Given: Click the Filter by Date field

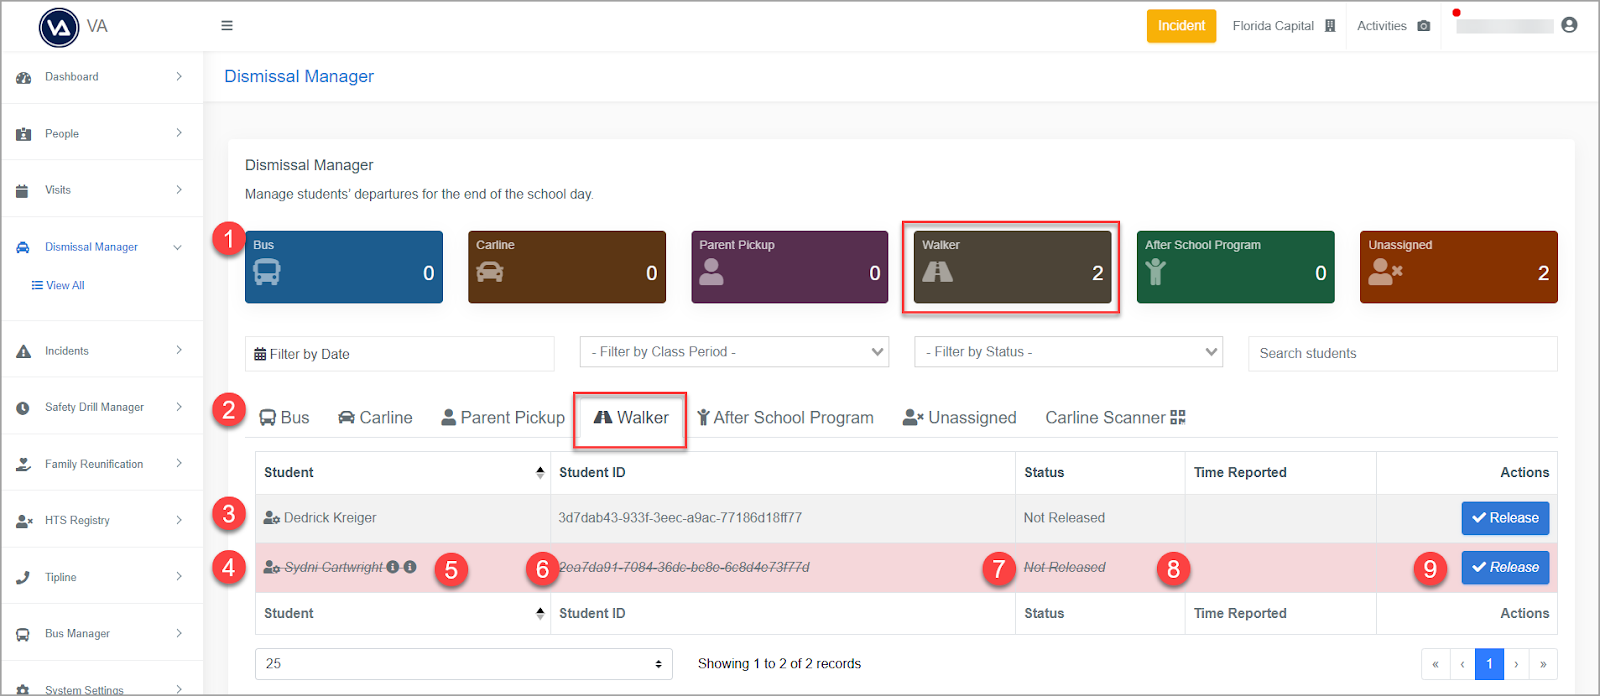Looking at the screenshot, I should pos(400,354).
